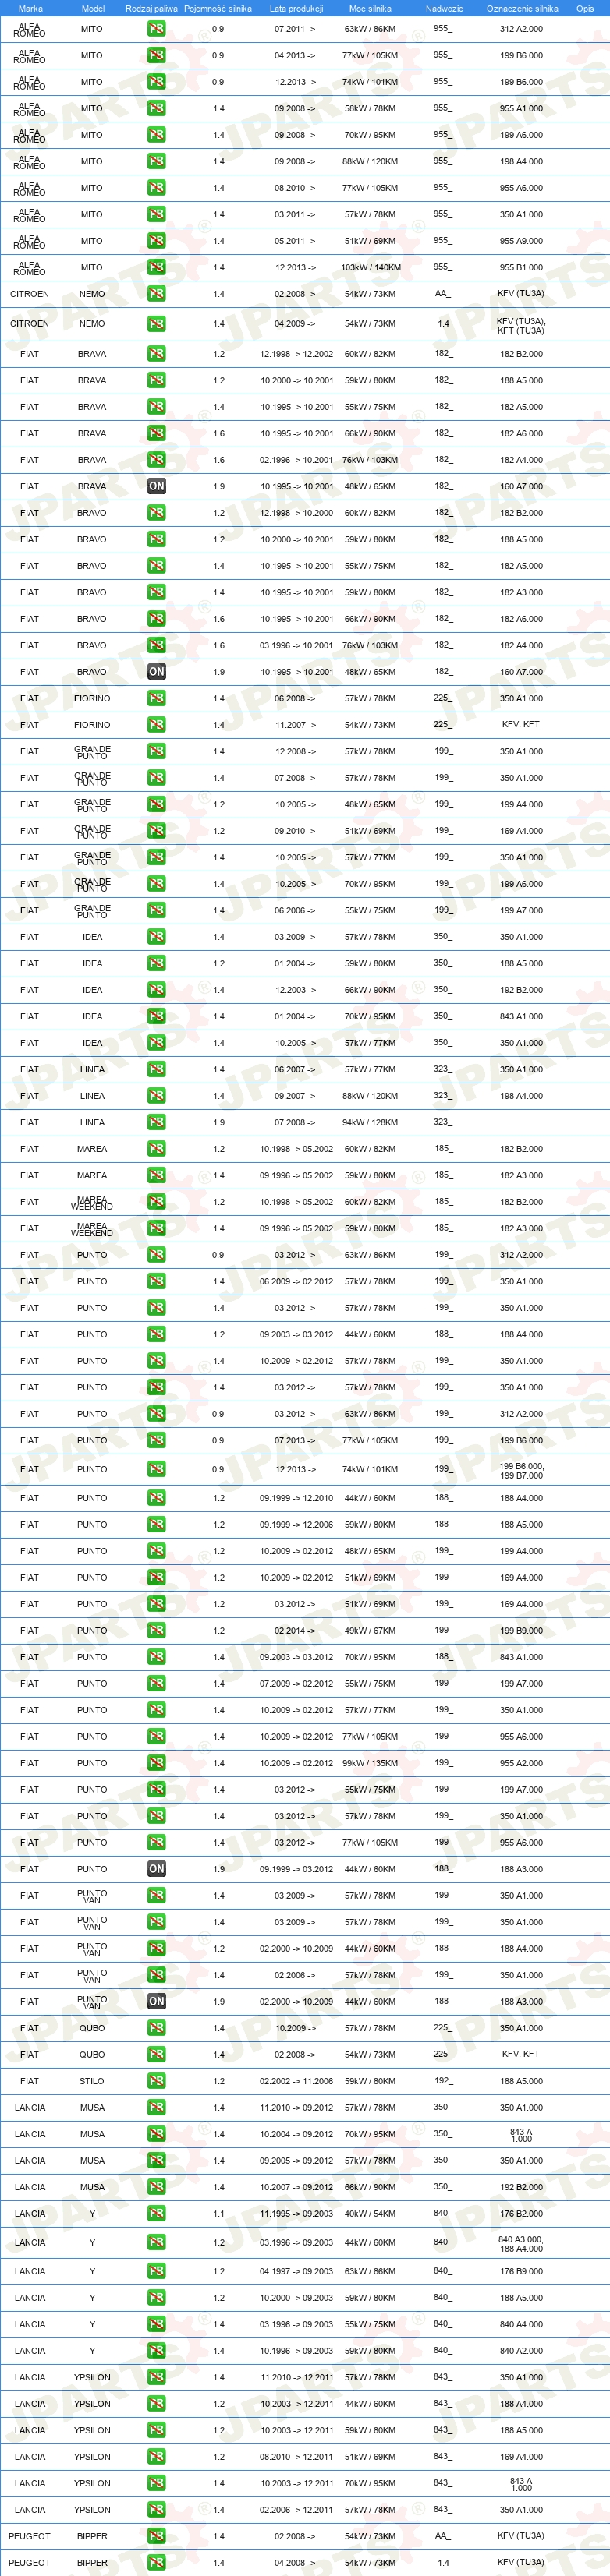The height and width of the screenshot is (2576, 610).
Task: Select the 12.2003 -> production date cell
Action: [x=295, y=990]
